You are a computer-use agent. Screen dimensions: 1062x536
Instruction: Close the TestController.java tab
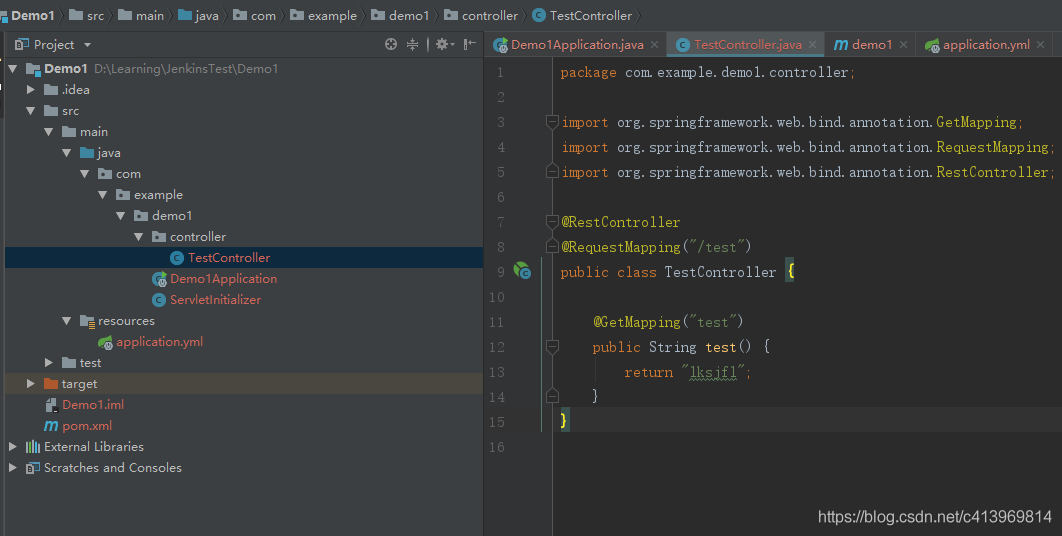812,45
